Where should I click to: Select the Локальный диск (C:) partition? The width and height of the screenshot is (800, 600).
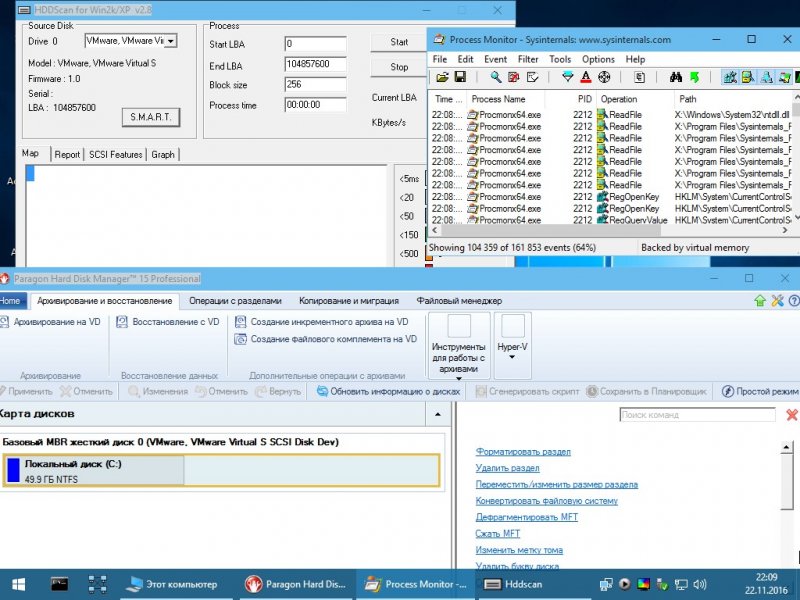tap(93, 470)
